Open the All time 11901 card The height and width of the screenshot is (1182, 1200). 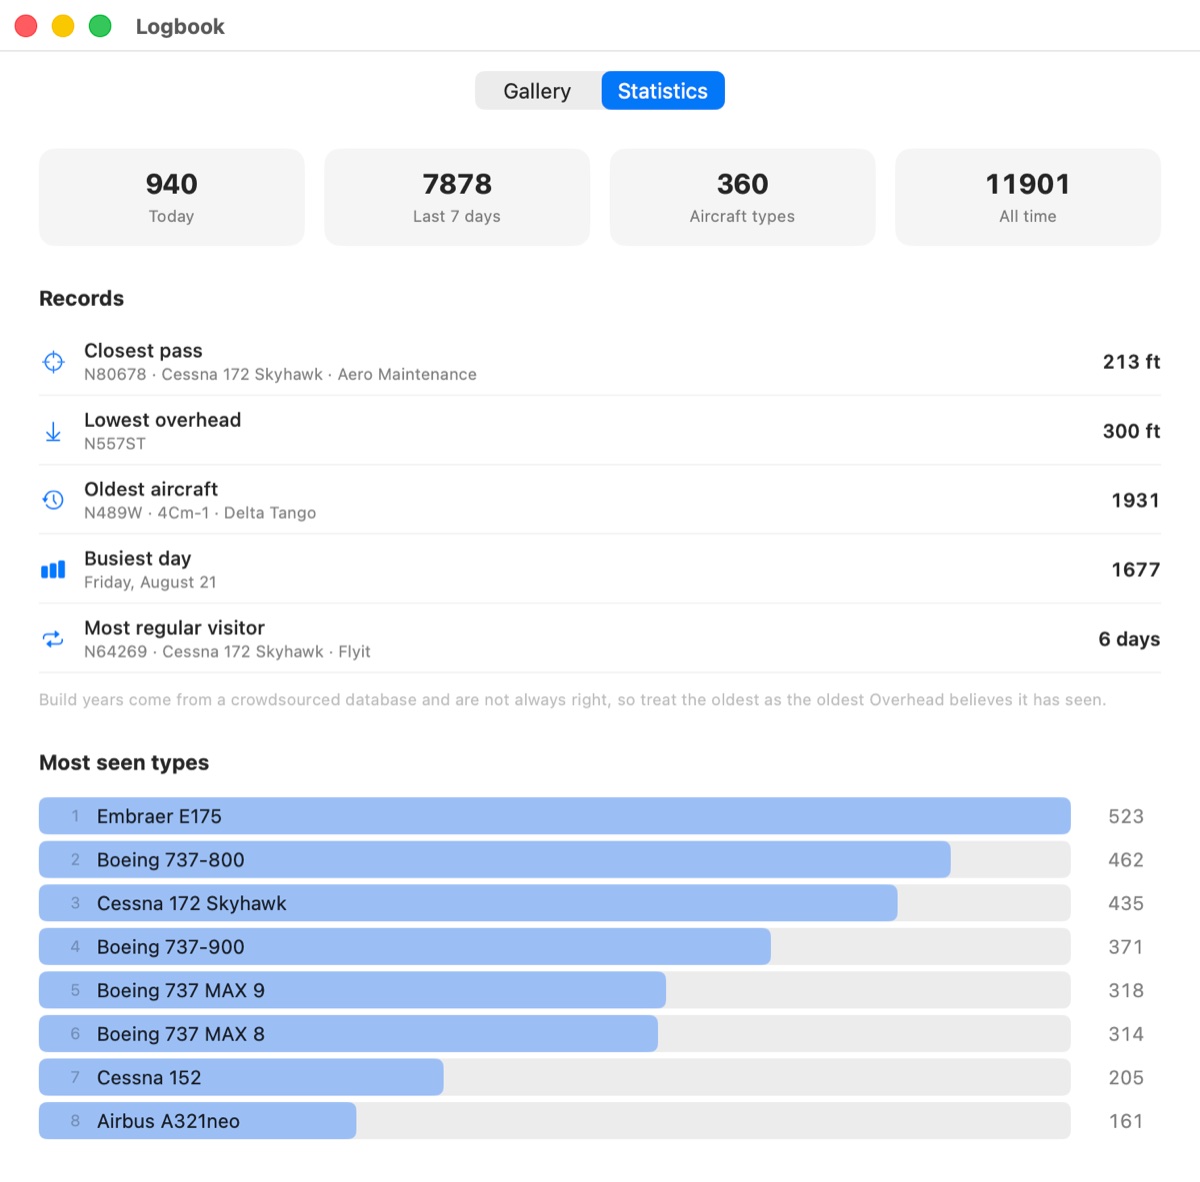coord(1028,197)
